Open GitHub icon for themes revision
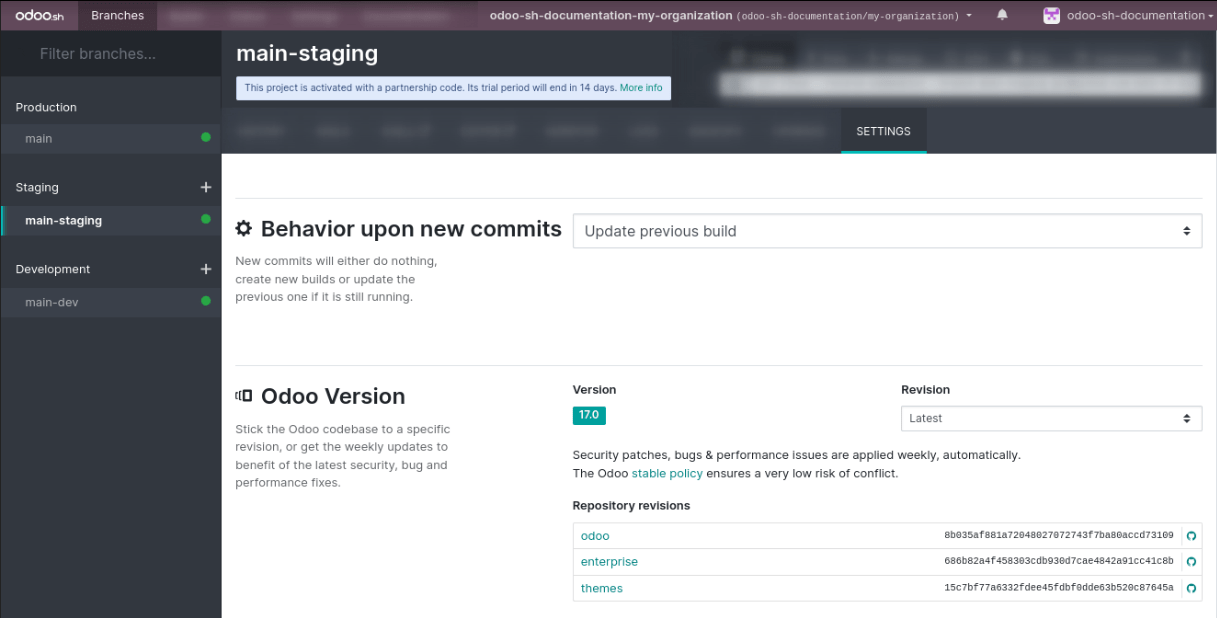 tap(1191, 588)
